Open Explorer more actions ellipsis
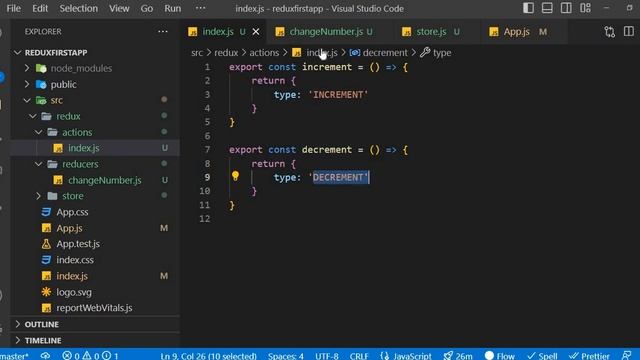 pyautogui.click(x=162, y=31)
